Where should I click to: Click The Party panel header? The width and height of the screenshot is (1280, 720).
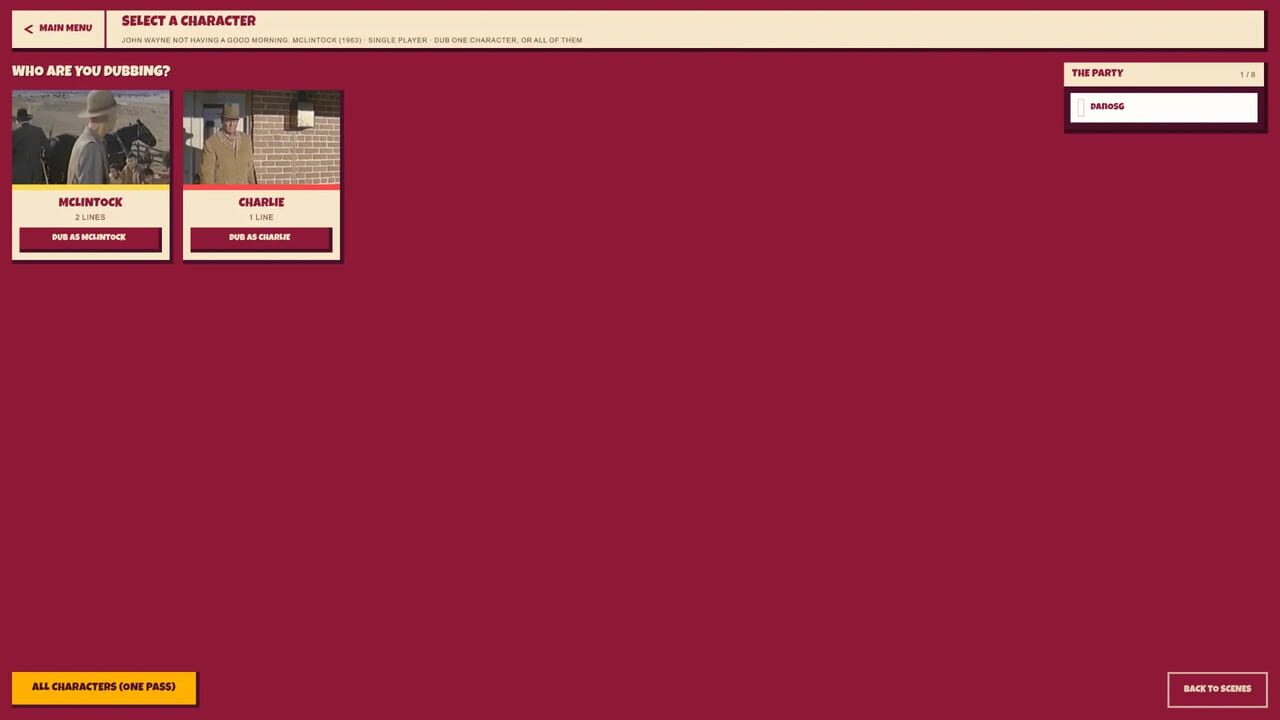click(1164, 74)
